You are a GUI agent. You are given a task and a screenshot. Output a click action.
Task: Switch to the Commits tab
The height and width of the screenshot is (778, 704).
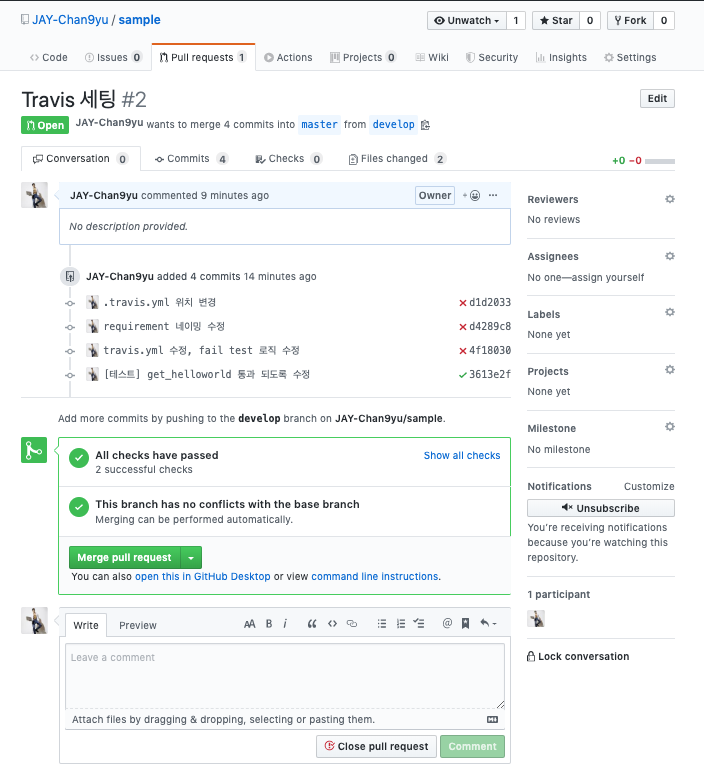[x=192, y=159]
